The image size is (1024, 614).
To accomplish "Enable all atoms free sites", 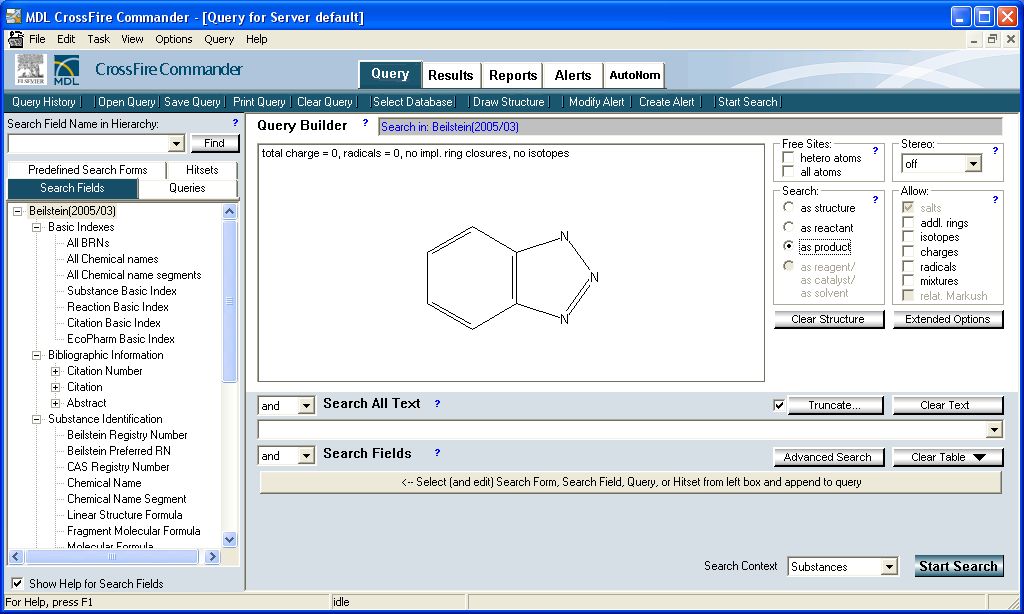I will click(788, 172).
